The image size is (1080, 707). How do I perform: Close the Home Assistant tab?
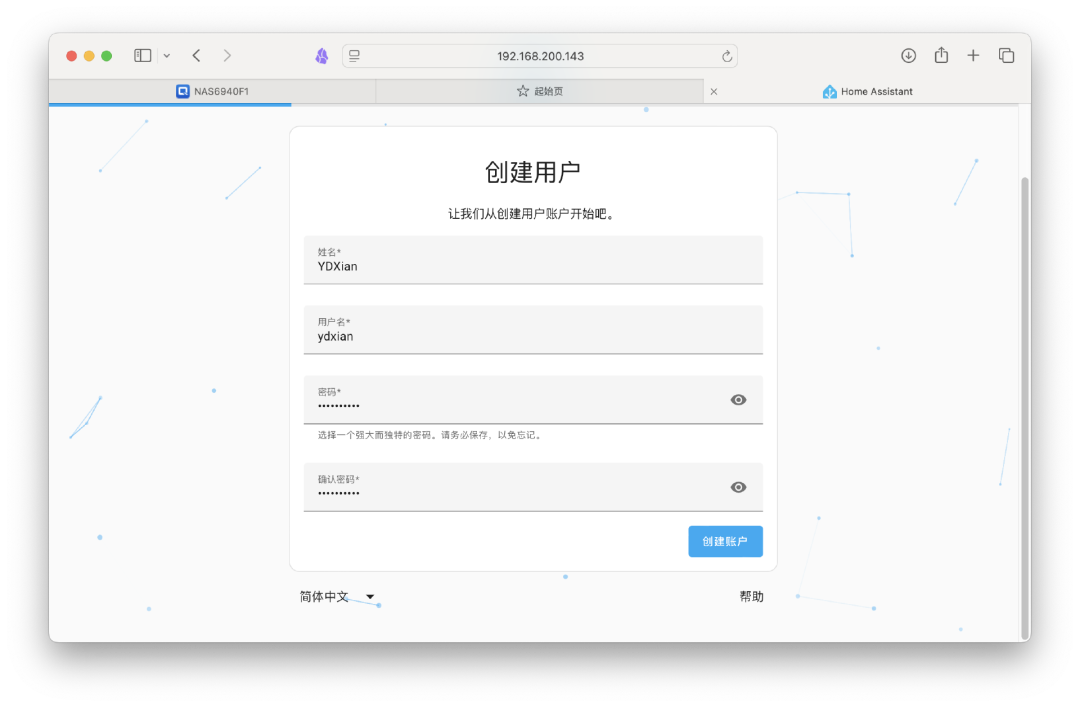pyautogui.click(x=714, y=92)
